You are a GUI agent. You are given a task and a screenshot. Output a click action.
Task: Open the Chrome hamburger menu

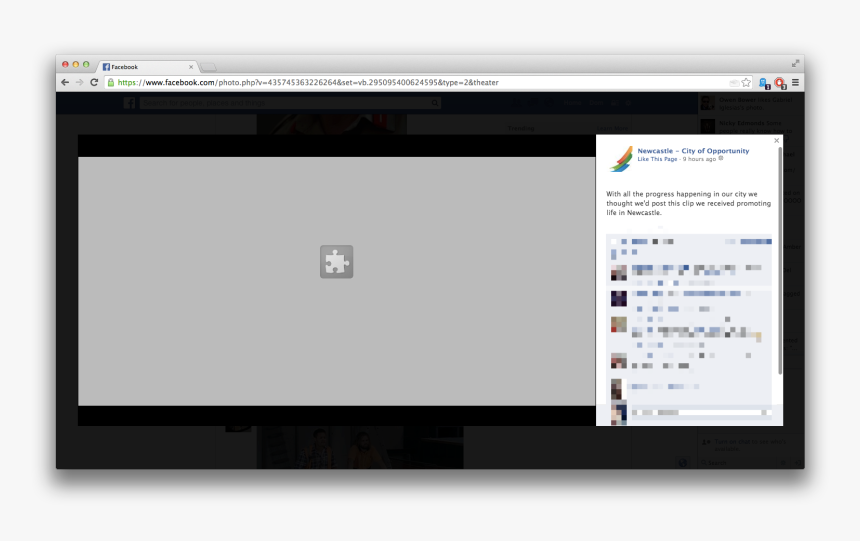click(795, 82)
